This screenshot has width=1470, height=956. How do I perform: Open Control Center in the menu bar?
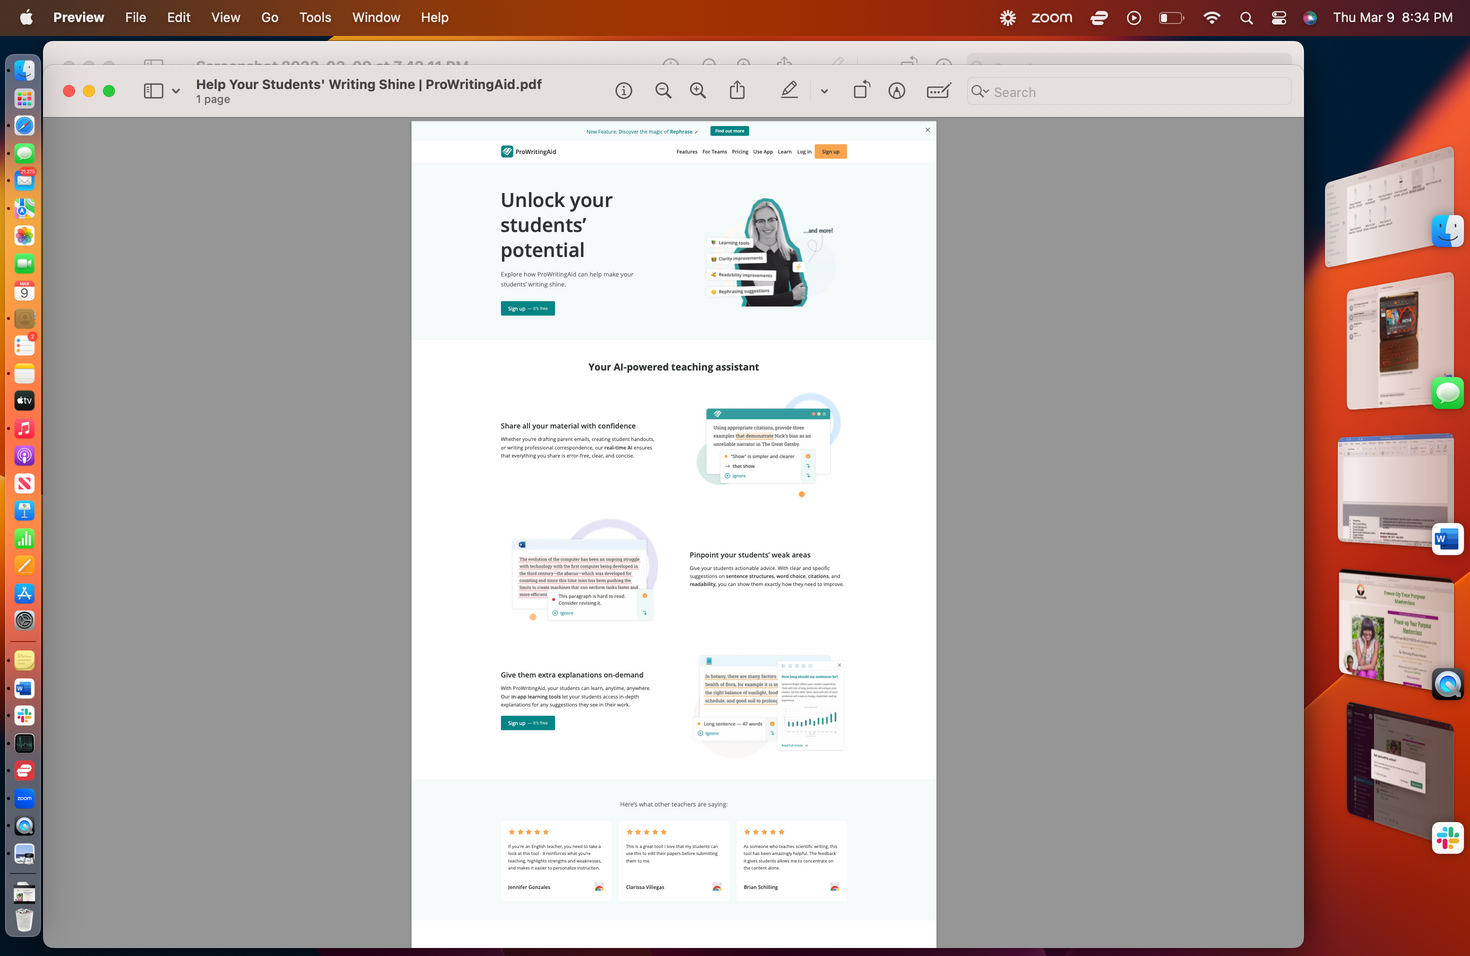(1278, 18)
